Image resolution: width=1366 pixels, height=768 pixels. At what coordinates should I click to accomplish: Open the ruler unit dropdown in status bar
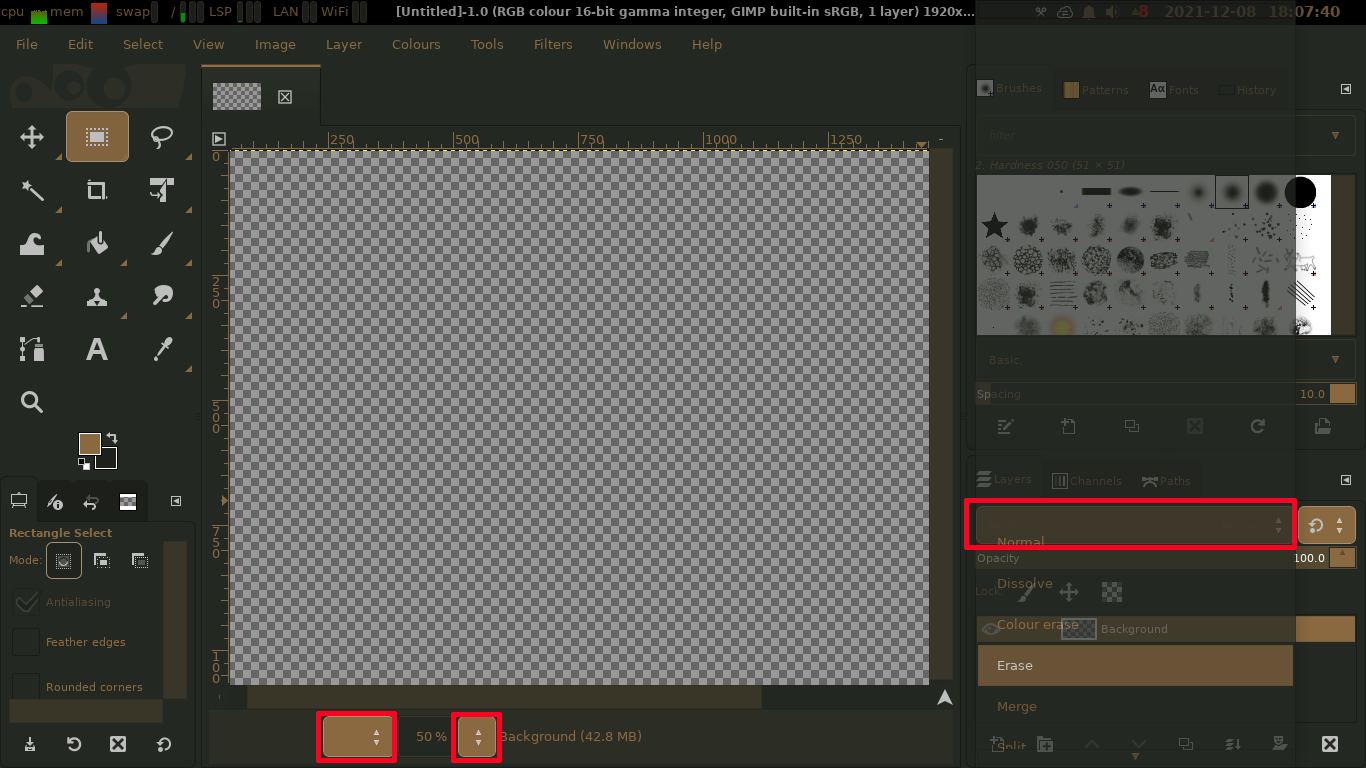pos(358,737)
